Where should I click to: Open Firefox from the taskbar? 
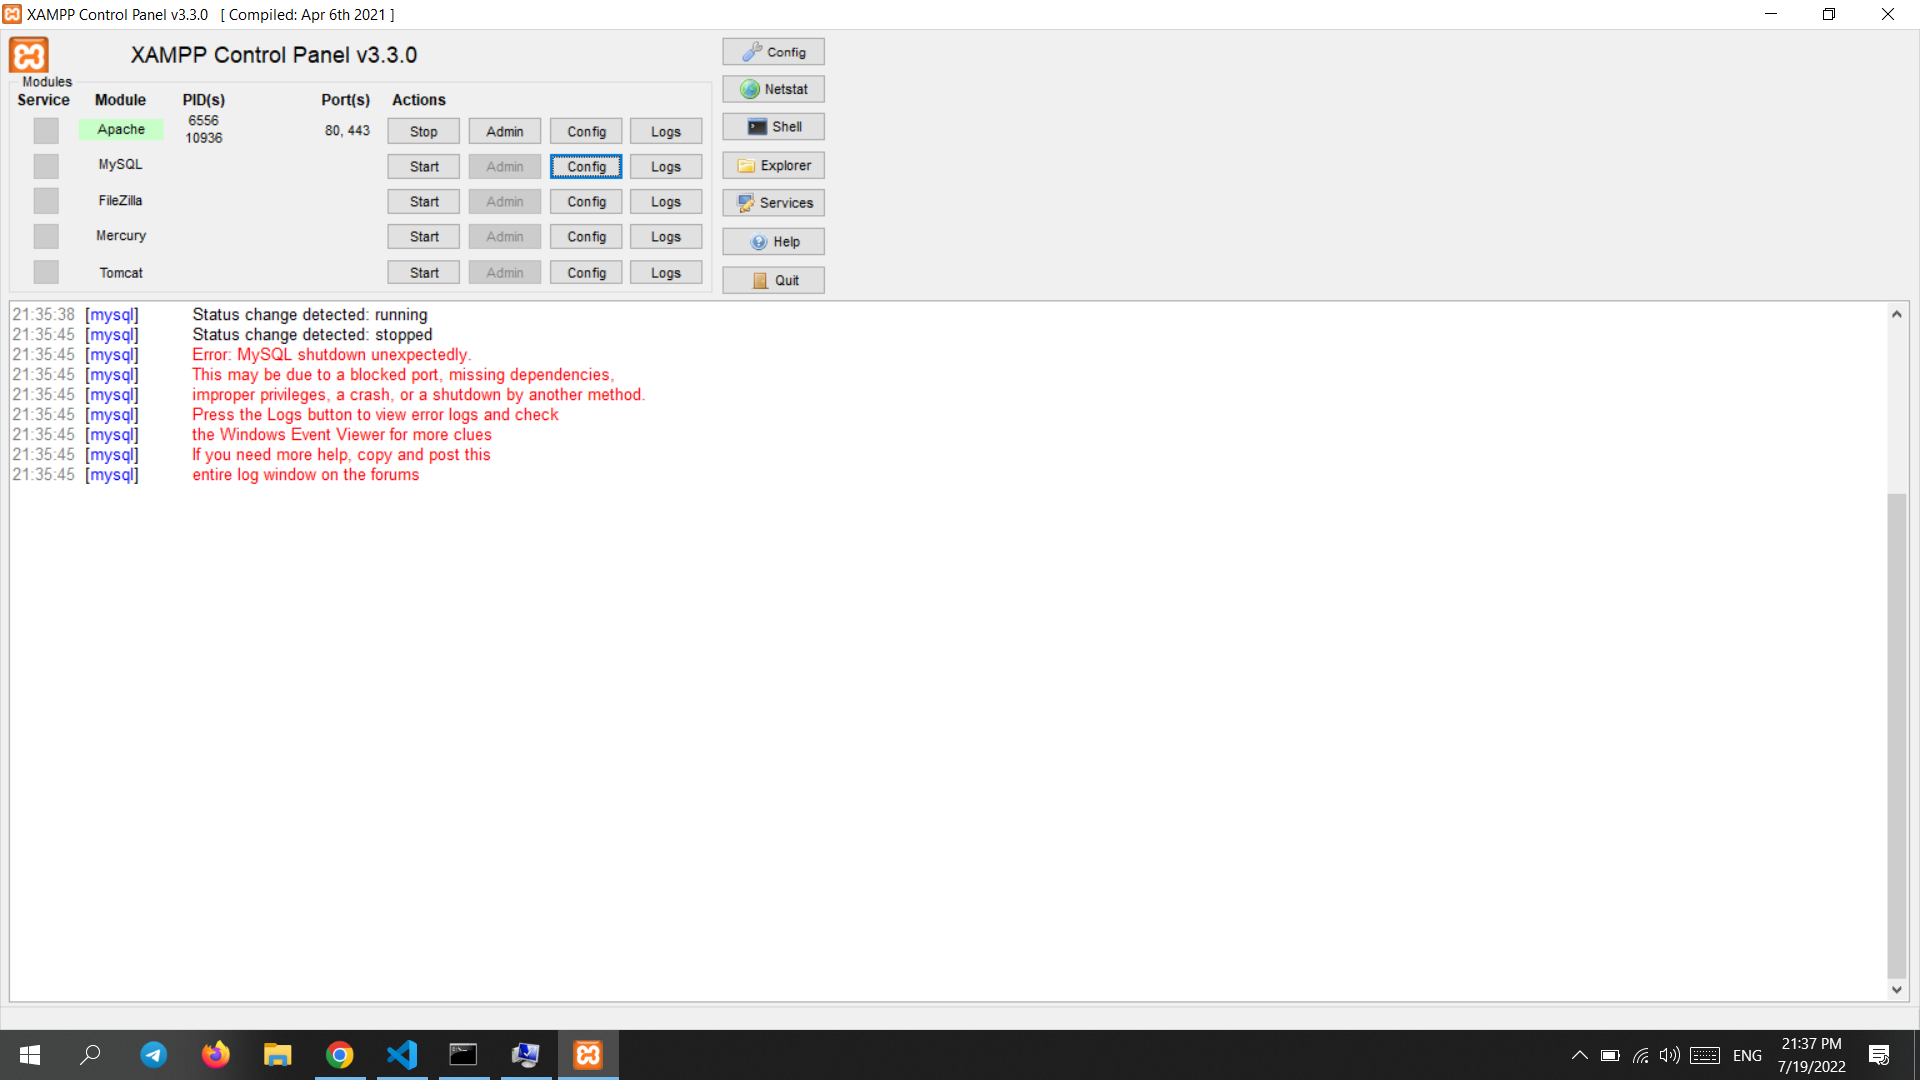(x=215, y=1055)
